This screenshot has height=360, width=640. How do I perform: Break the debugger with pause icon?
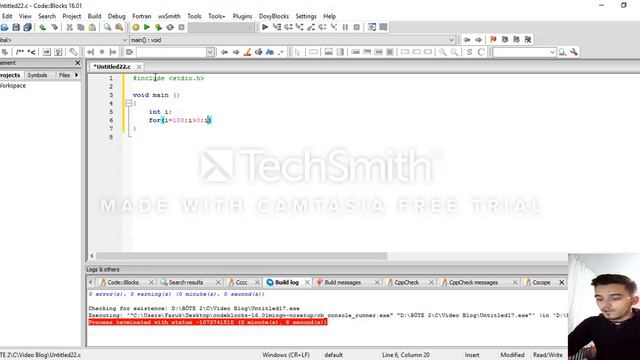pyautogui.click(x=345, y=27)
